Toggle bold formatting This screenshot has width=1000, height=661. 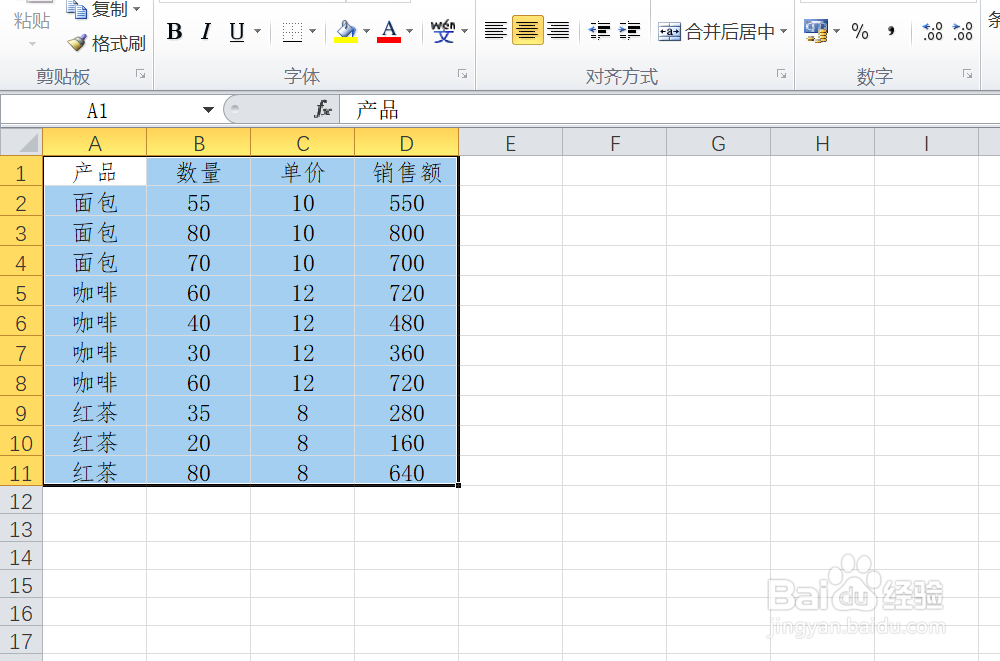coord(174,31)
